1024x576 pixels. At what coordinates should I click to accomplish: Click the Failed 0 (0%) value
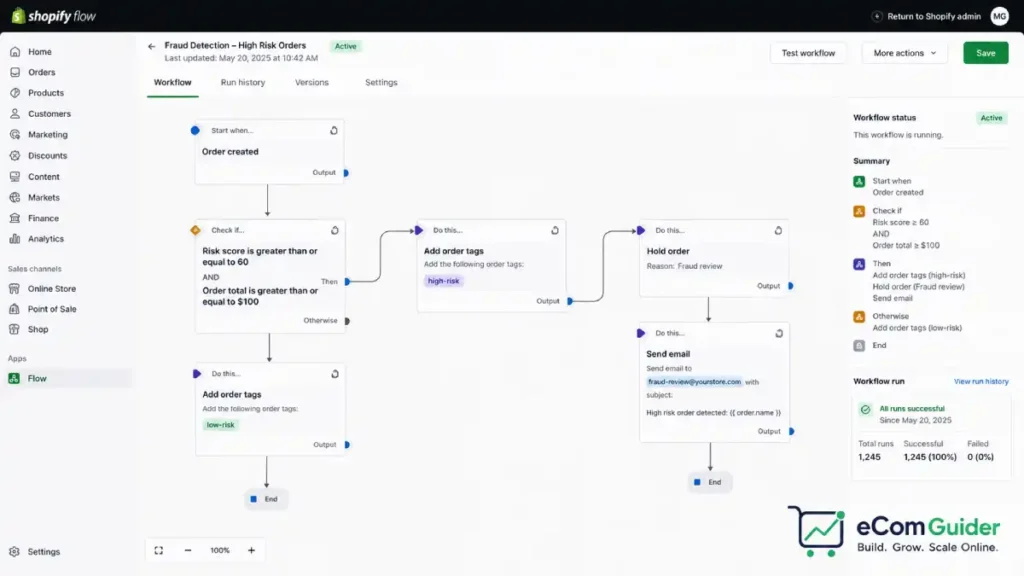click(x=980, y=457)
